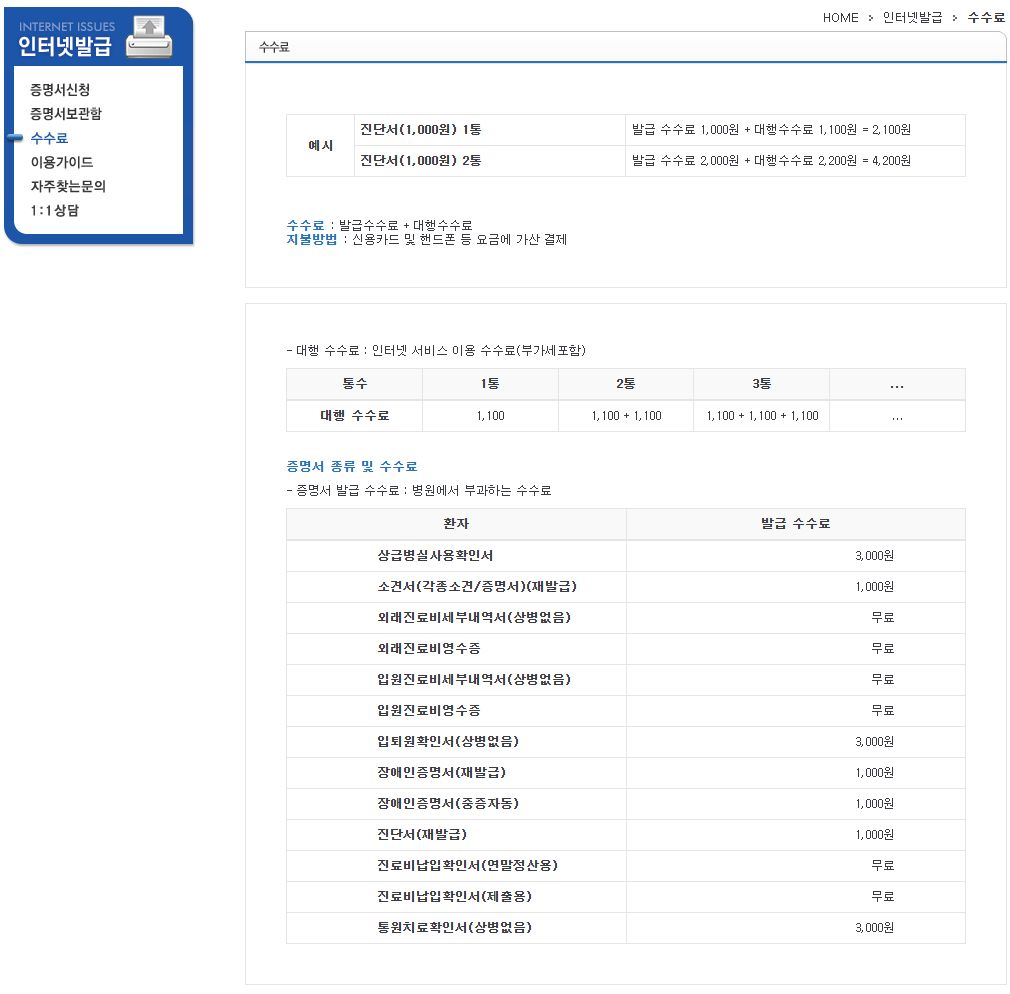Select the 소견서(각종소견/증명서)(재발급) row
The height and width of the screenshot is (994, 1010).
click(625, 587)
